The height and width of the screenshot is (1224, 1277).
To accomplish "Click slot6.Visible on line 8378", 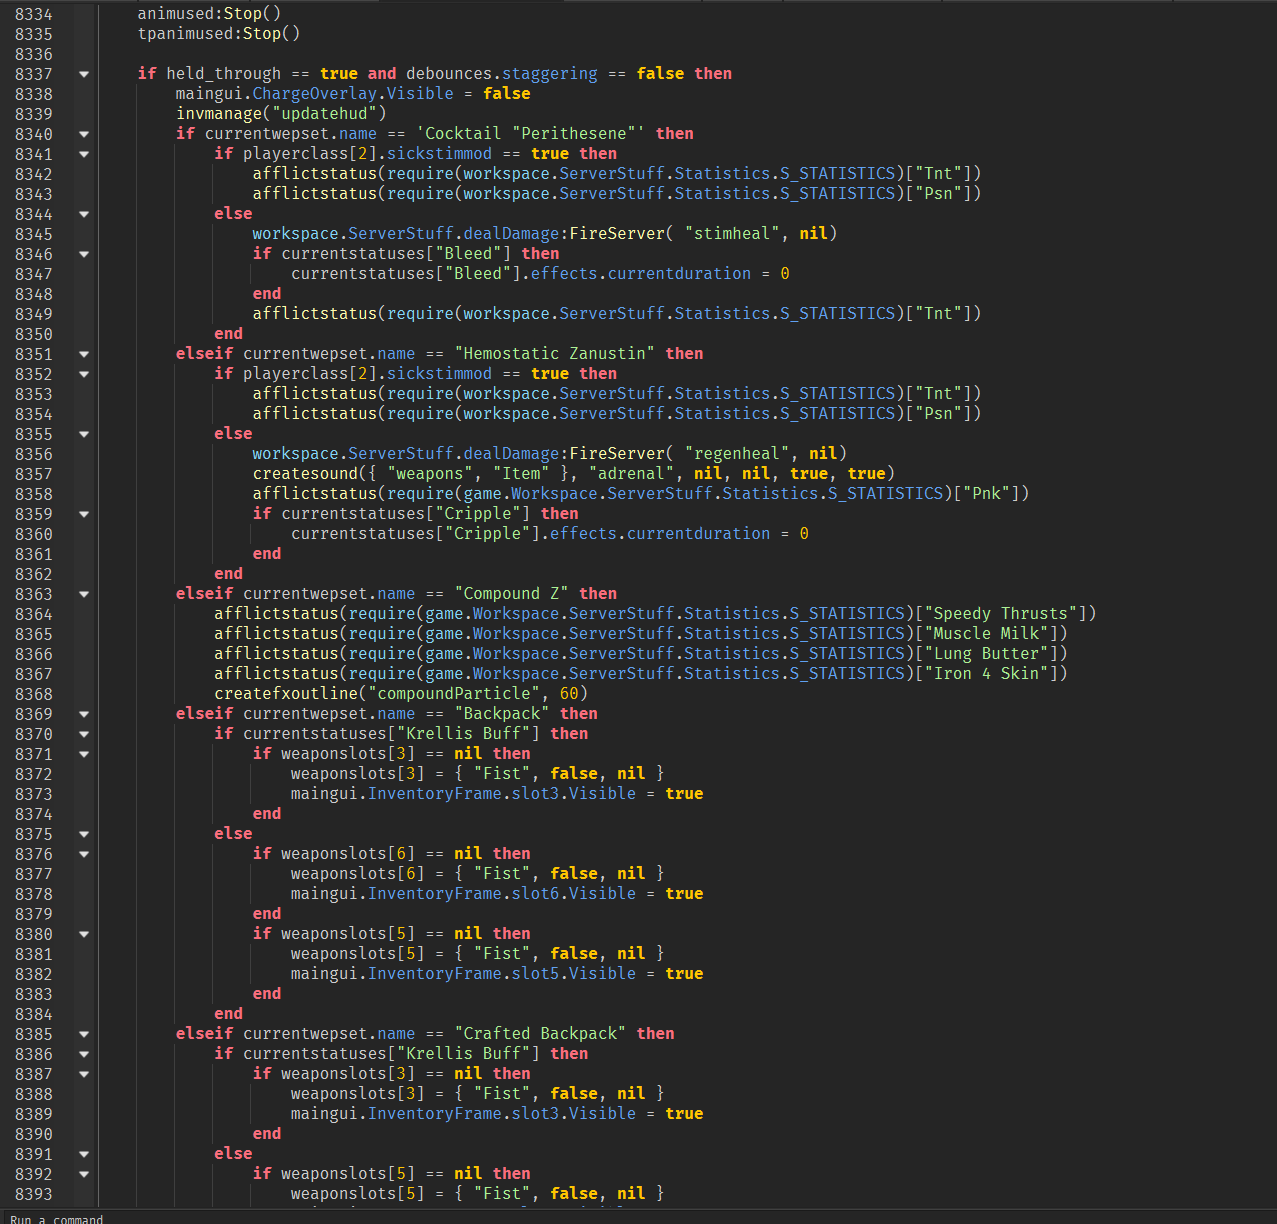I will pyautogui.click(x=574, y=894).
